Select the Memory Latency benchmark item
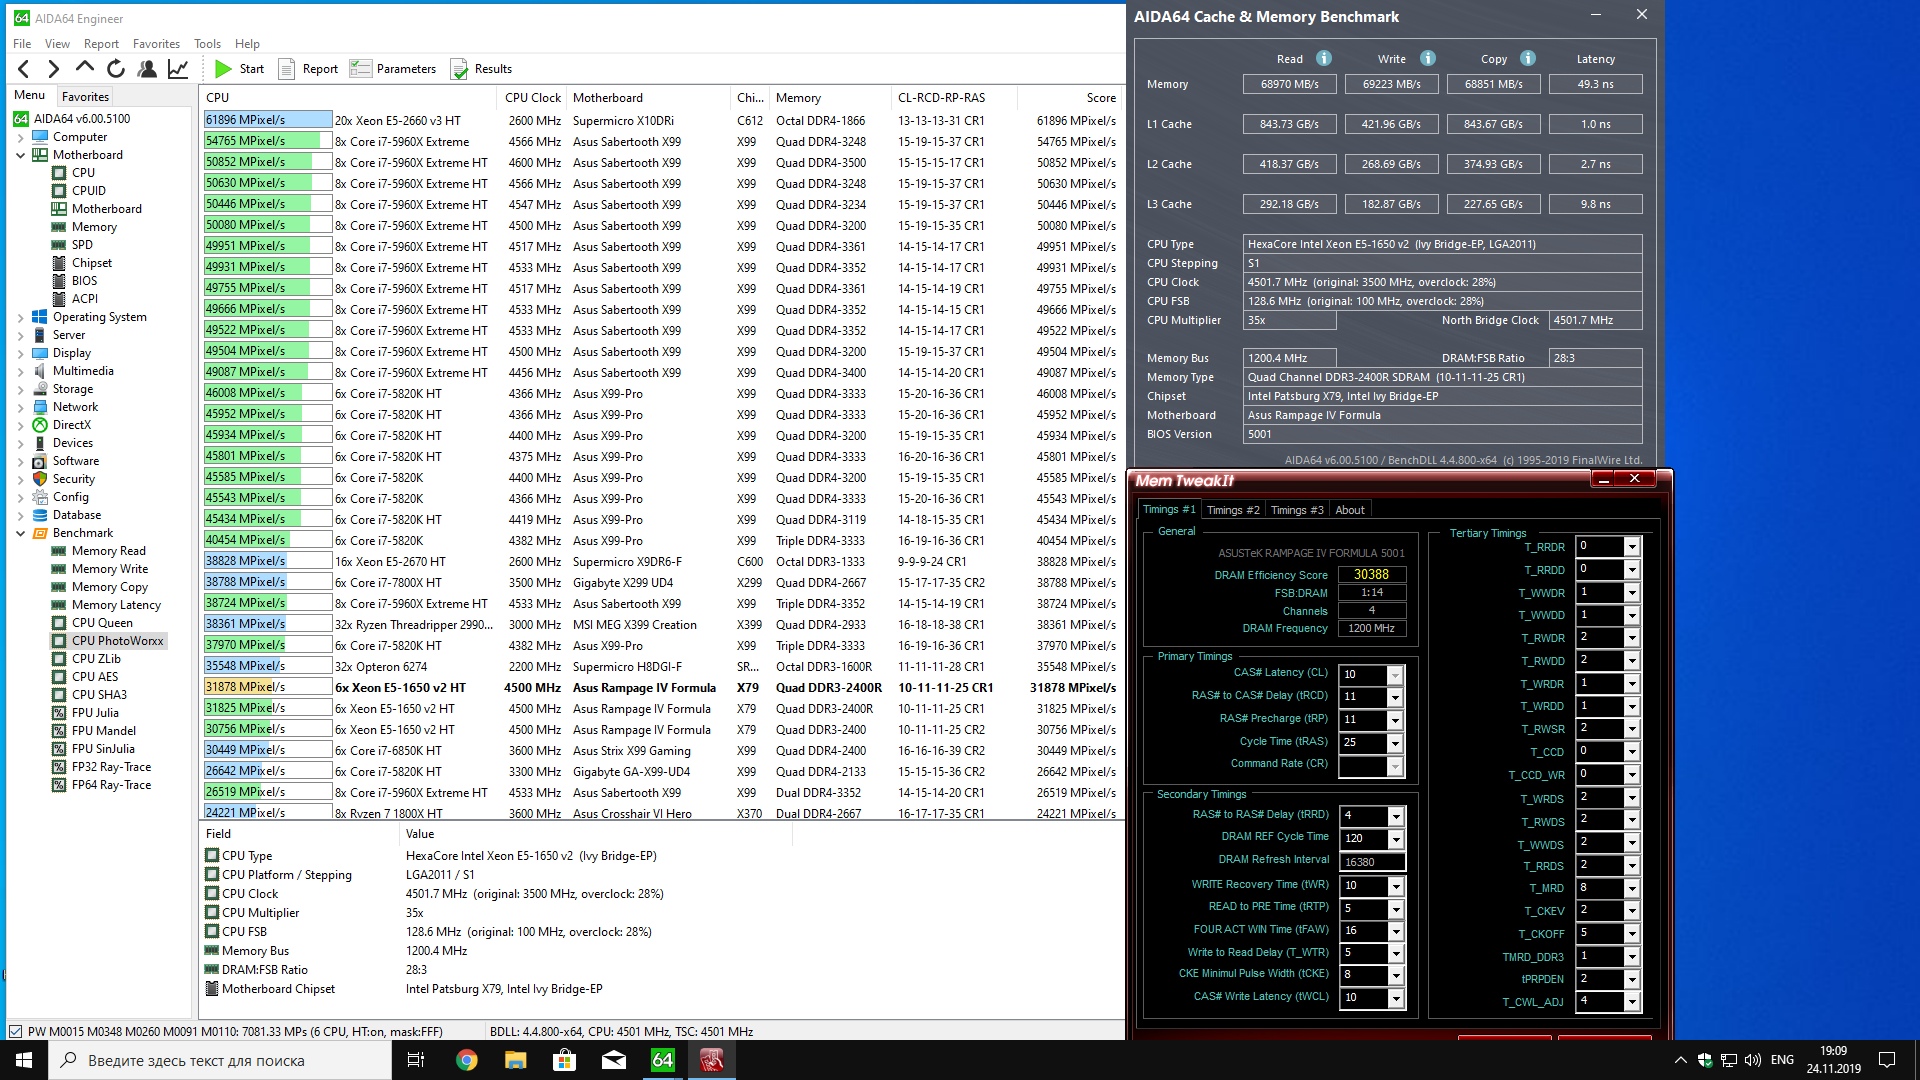This screenshot has height=1080, width=1920. point(116,605)
